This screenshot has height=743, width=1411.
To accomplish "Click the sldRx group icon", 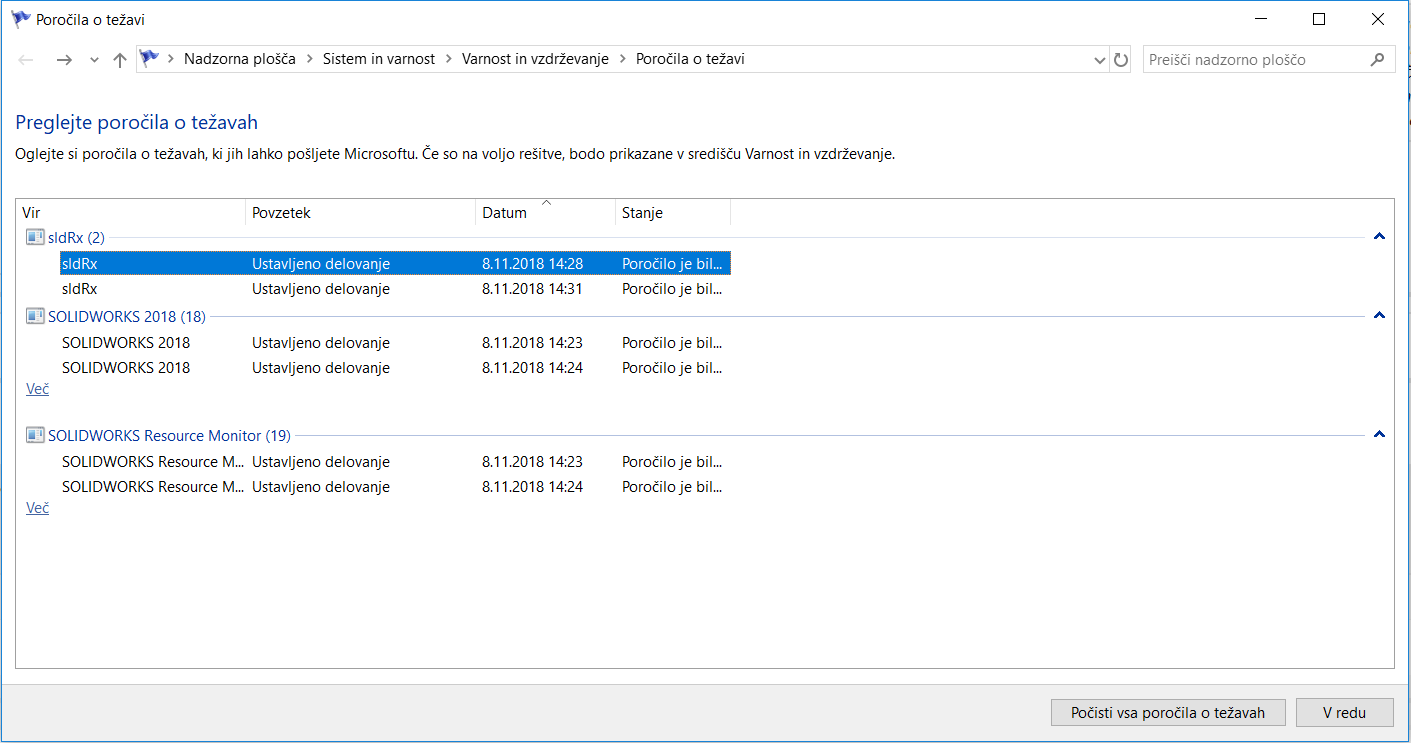I will tap(35, 237).
